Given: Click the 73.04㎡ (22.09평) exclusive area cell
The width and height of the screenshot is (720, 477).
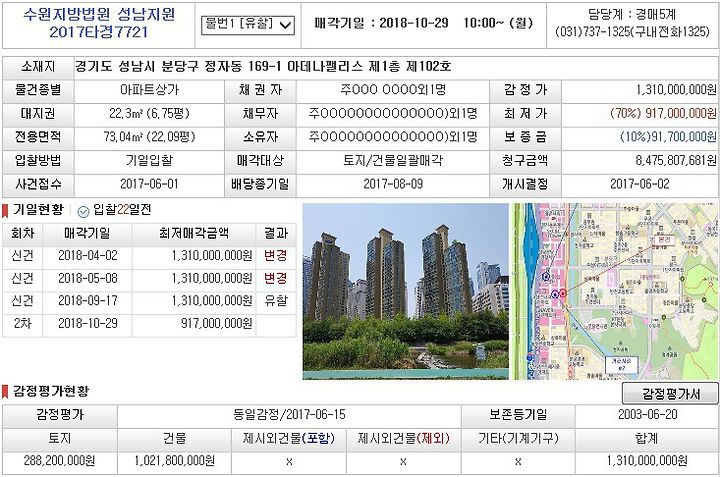Looking at the screenshot, I should pyautogui.click(x=149, y=137).
